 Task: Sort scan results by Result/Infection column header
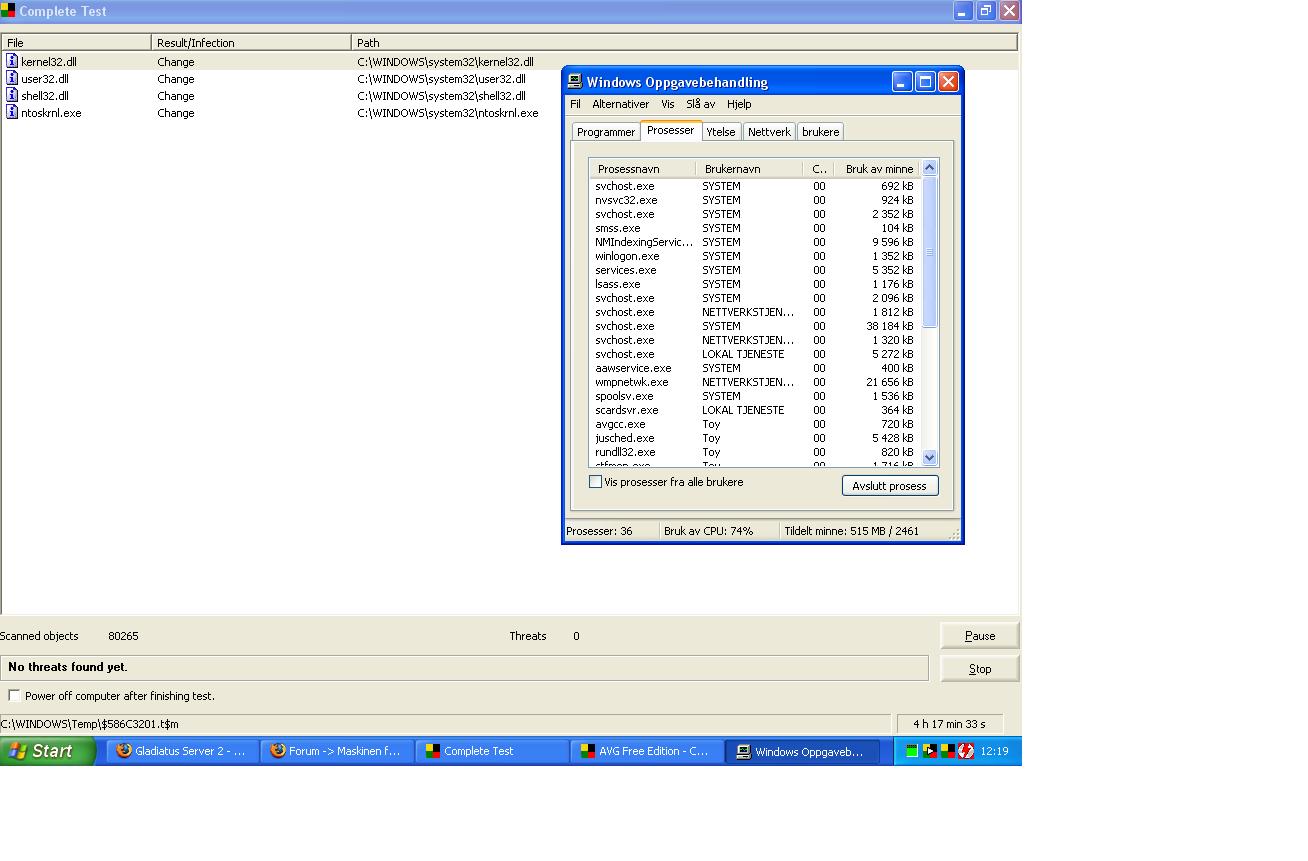pos(251,43)
